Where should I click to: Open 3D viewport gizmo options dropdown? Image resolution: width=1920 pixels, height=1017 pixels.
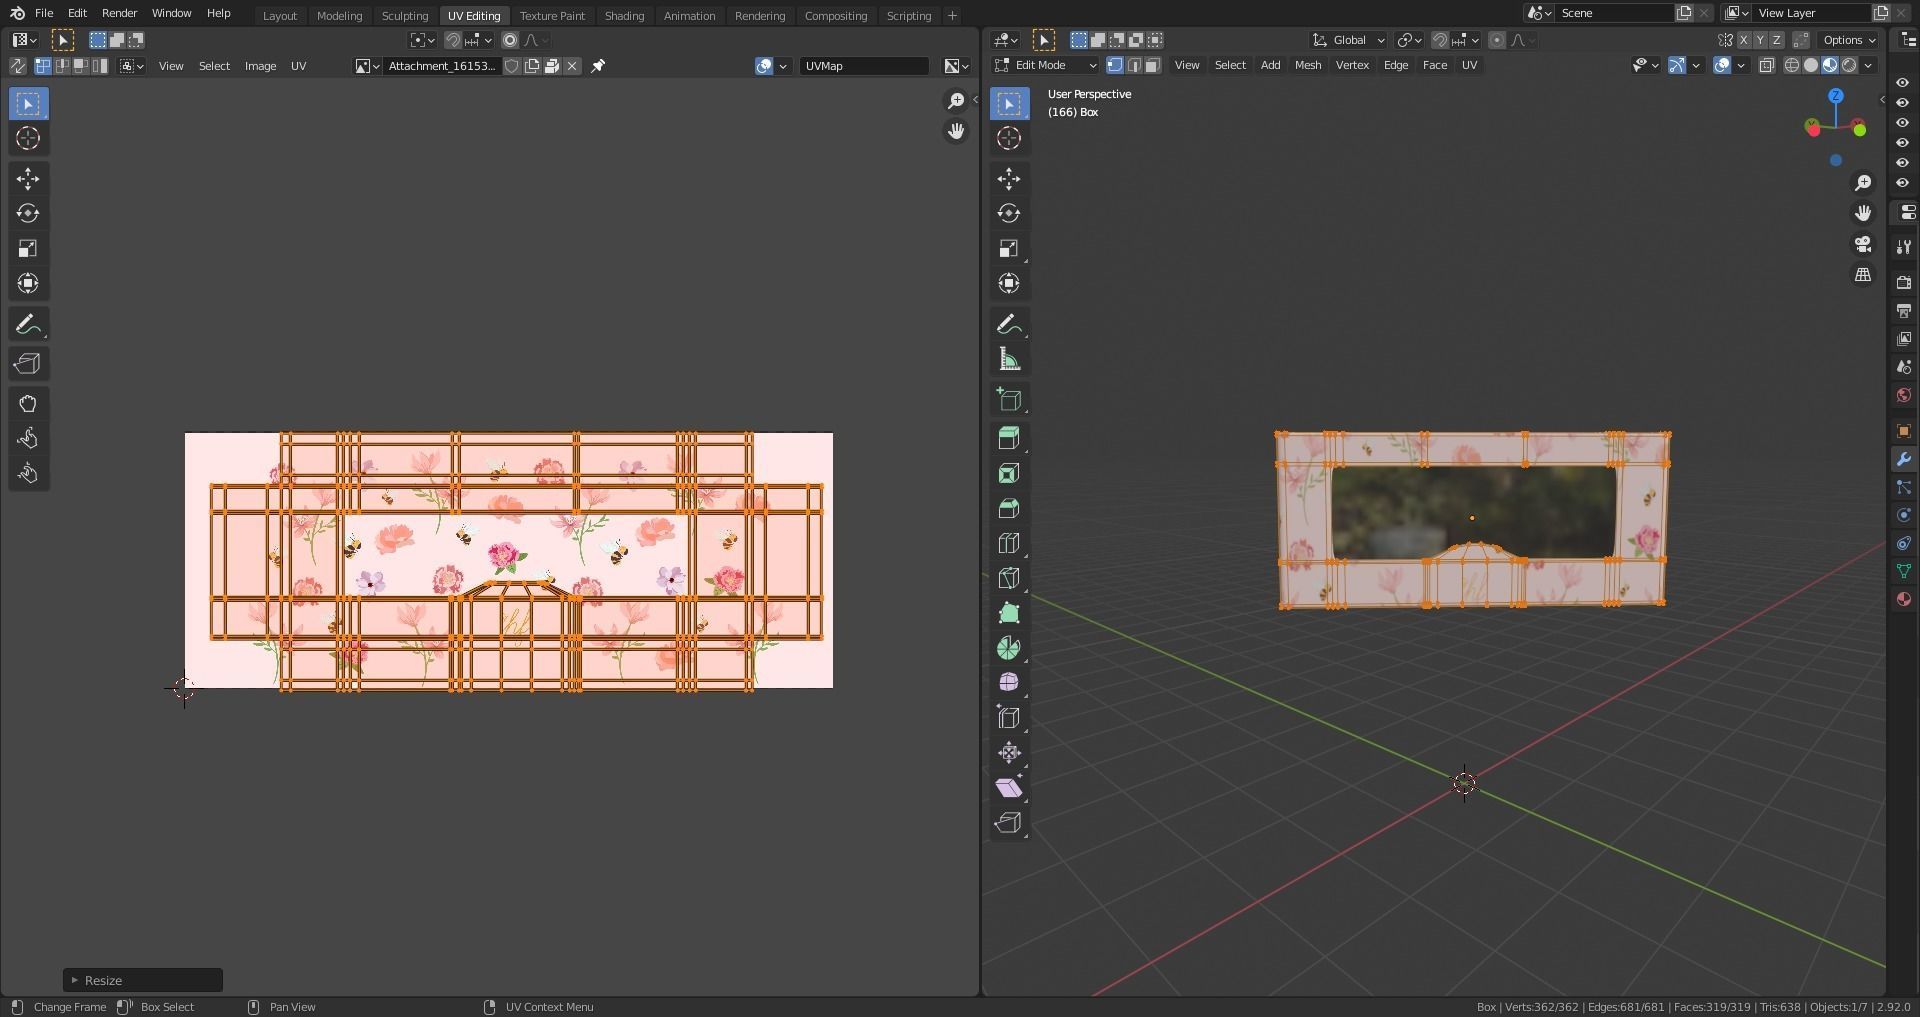click(x=1696, y=65)
